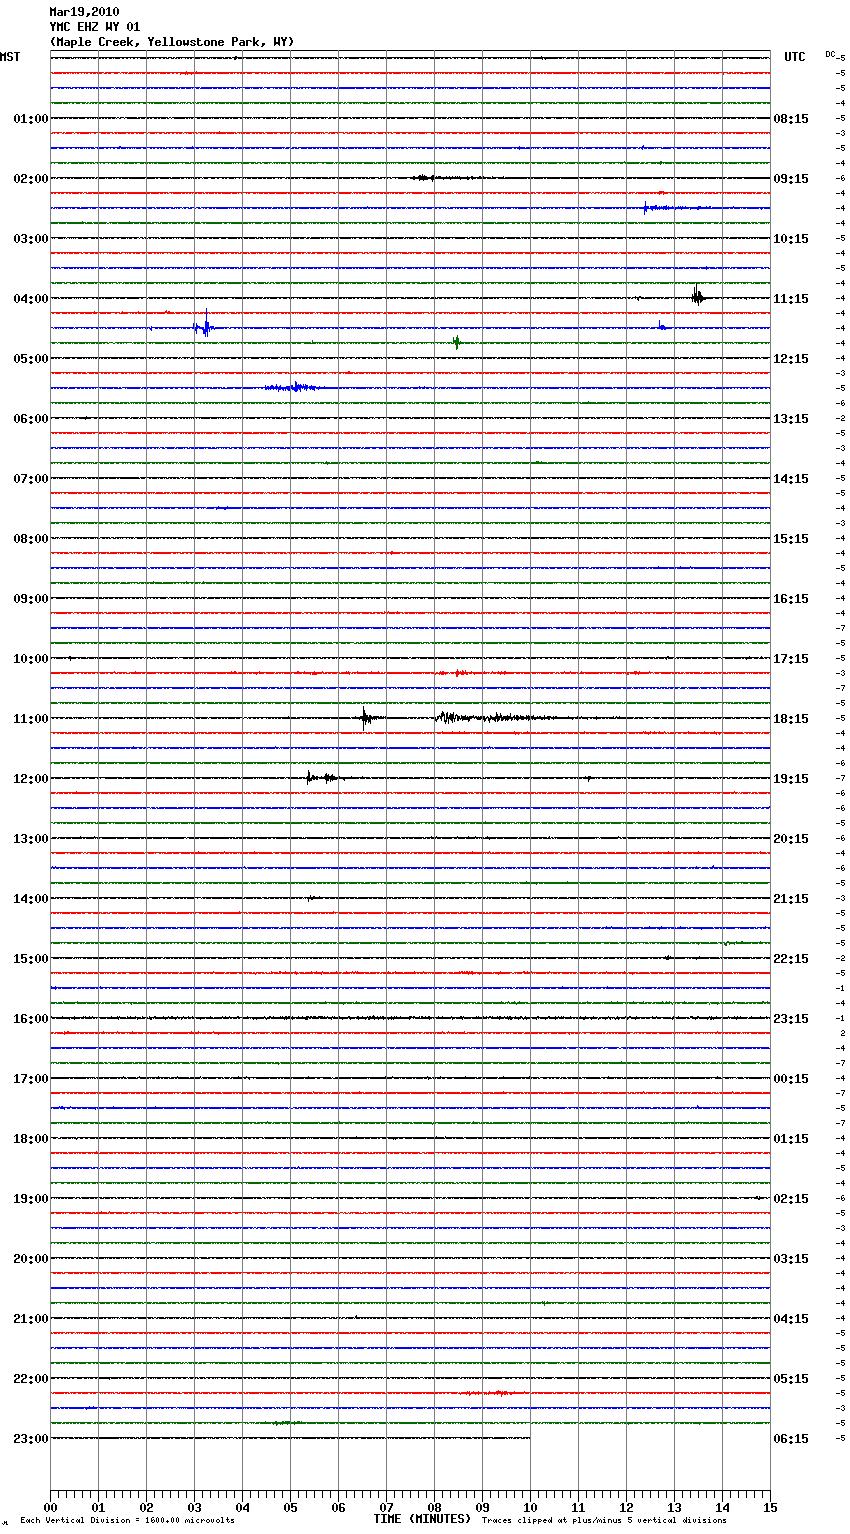This screenshot has height=1534, width=850.
Task: Click the '23:15' UTC time label
Action: pos(791,1019)
